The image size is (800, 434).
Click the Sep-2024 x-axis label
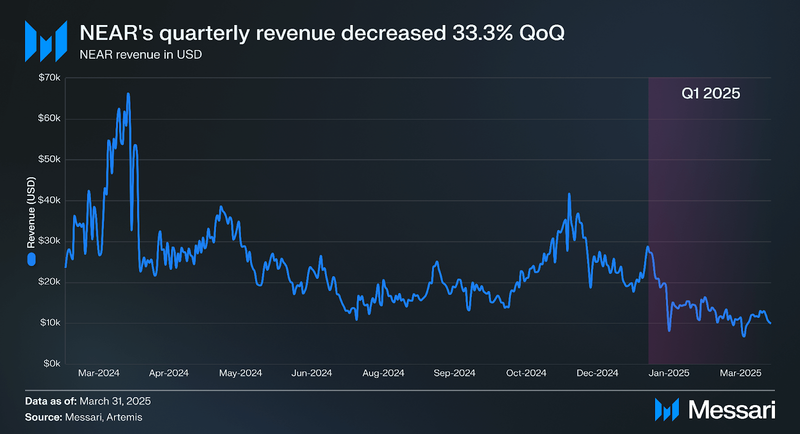[455, 373]
